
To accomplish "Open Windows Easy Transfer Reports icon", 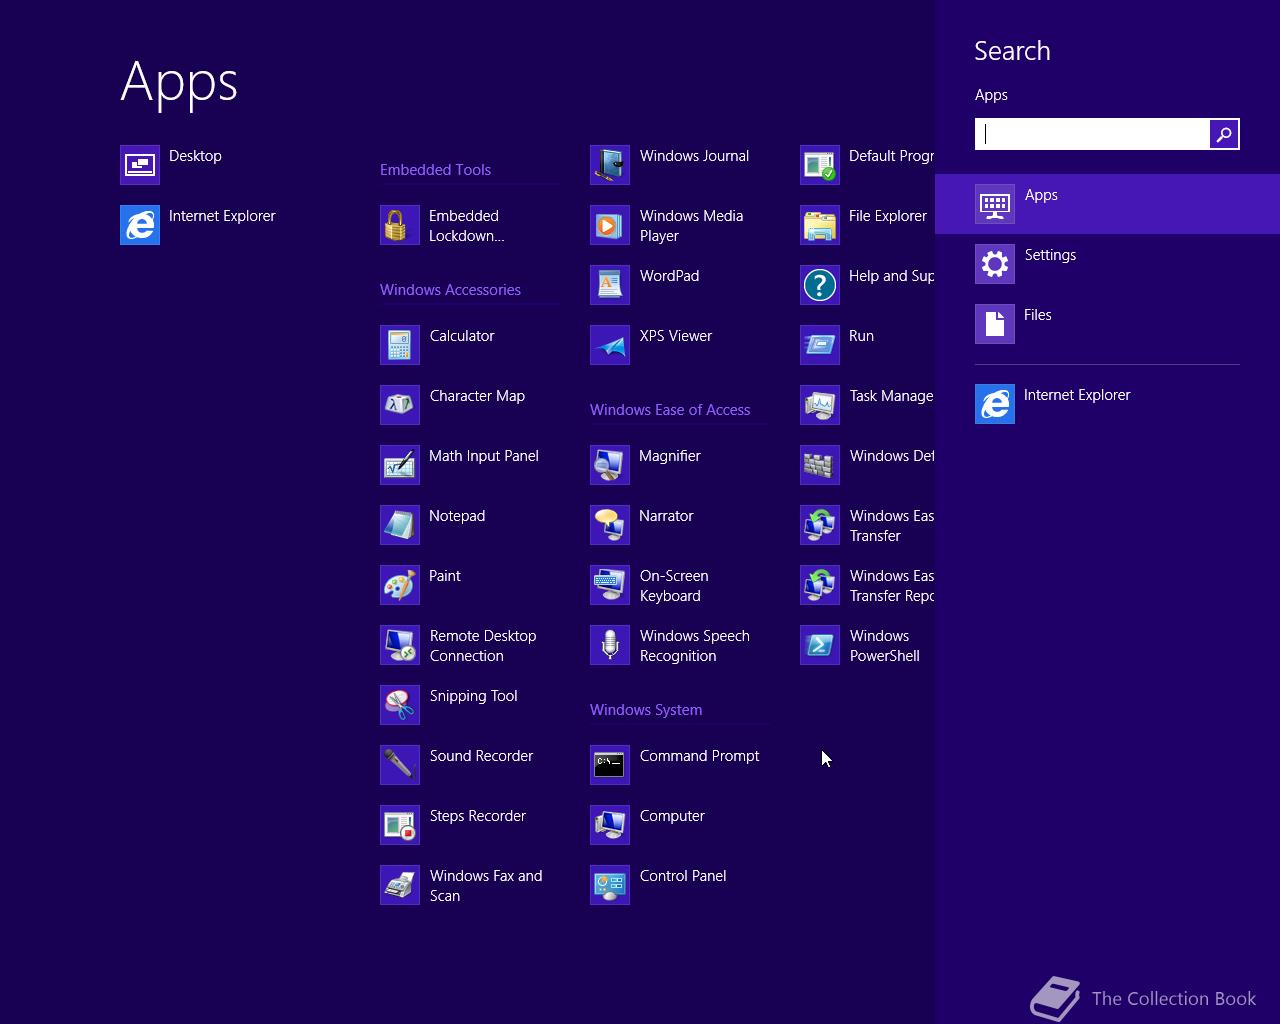I will coord(820,585).
